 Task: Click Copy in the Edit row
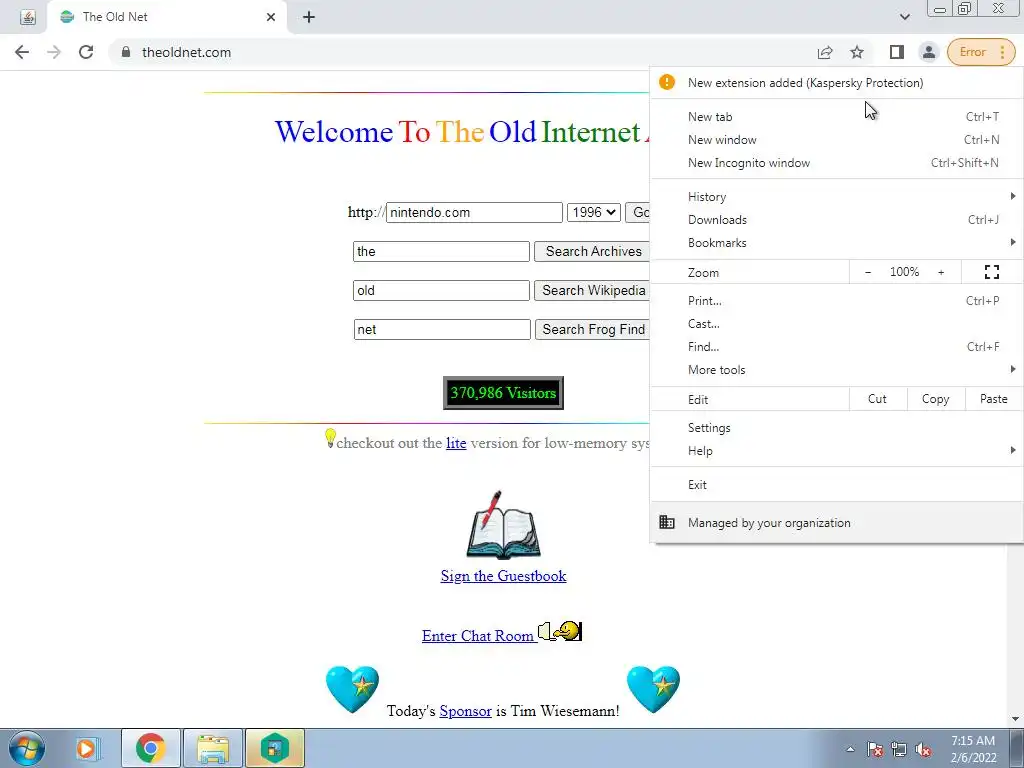coord(936,399)
